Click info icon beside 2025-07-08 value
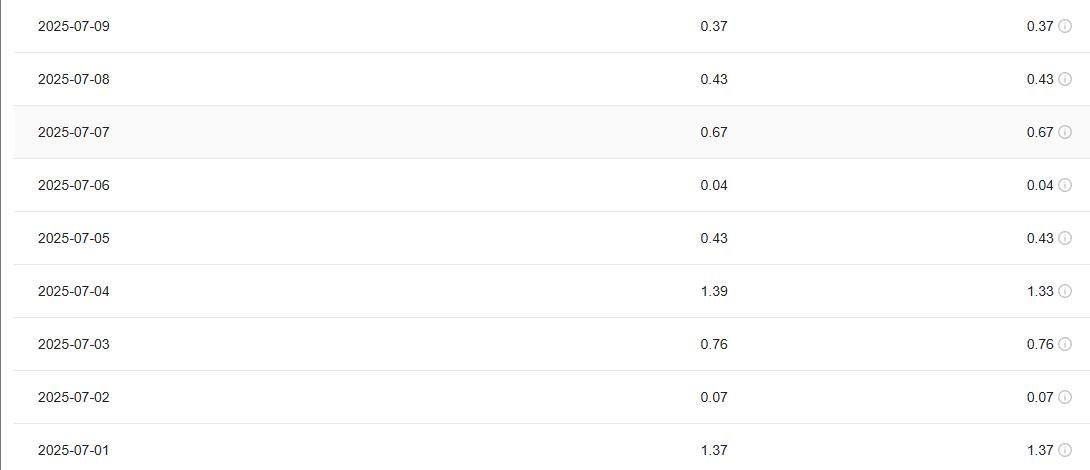The image size is (1090, 470). point(1064,79)
